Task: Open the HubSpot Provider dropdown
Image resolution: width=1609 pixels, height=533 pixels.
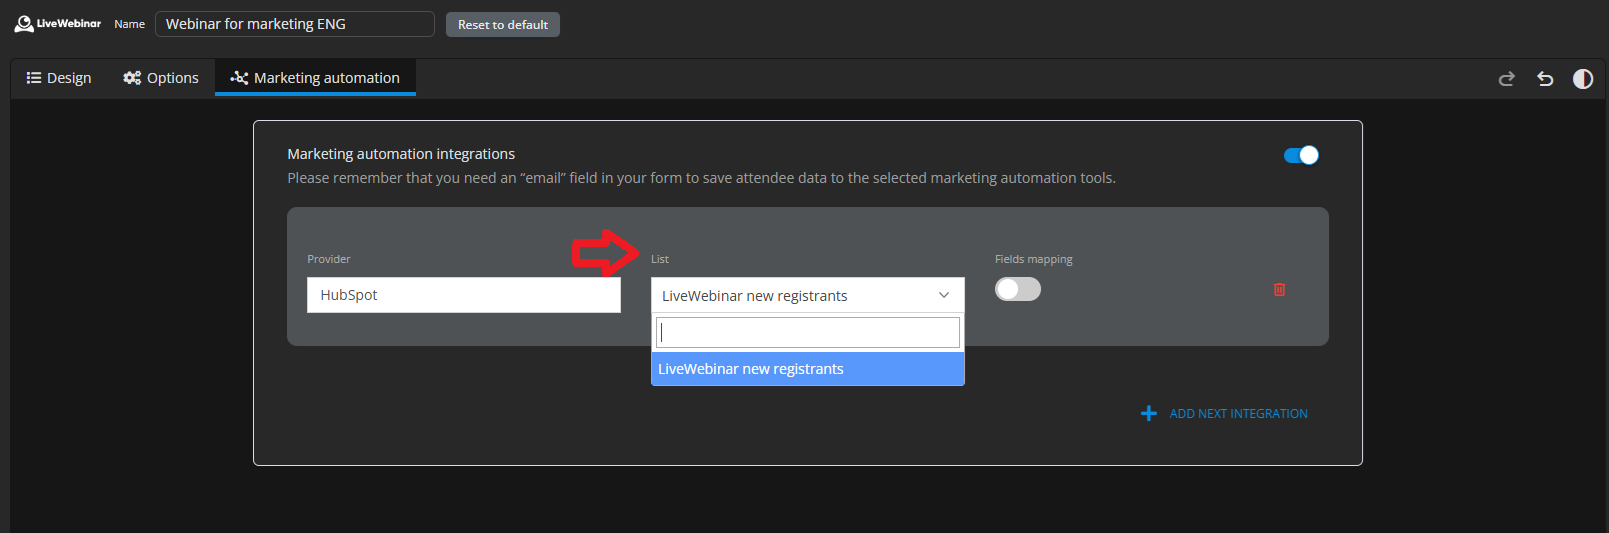Action: click(463, 295)
